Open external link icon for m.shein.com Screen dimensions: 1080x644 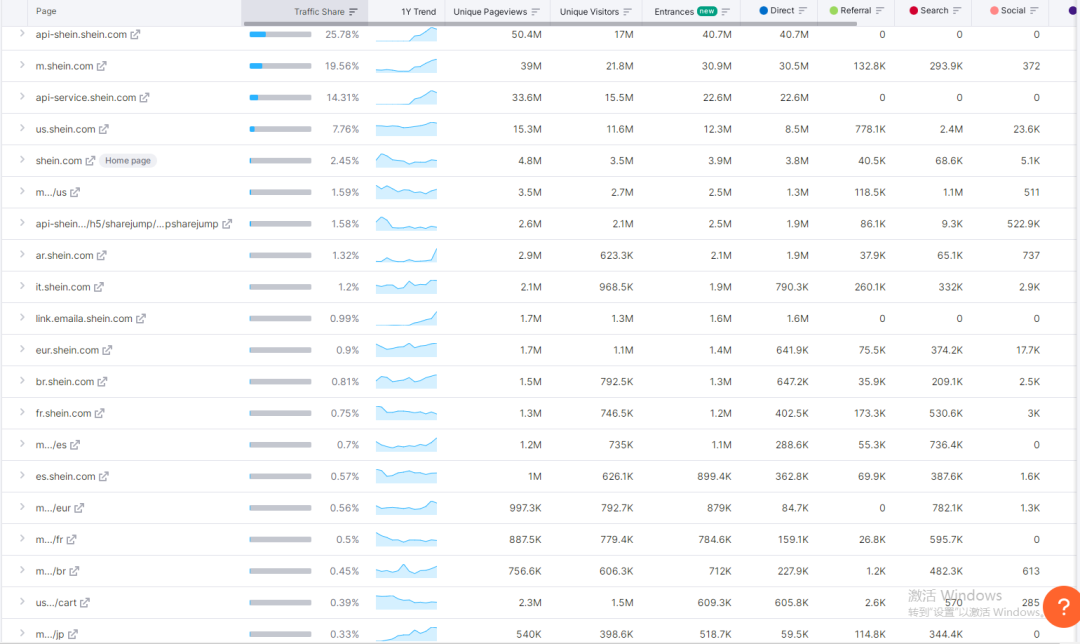click(101, 66)
